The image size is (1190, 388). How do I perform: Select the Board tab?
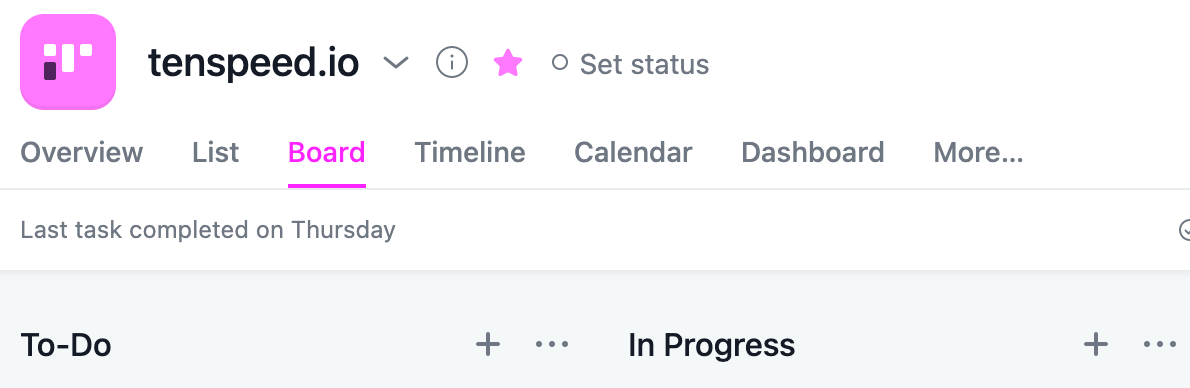click(x=327, y=153)
